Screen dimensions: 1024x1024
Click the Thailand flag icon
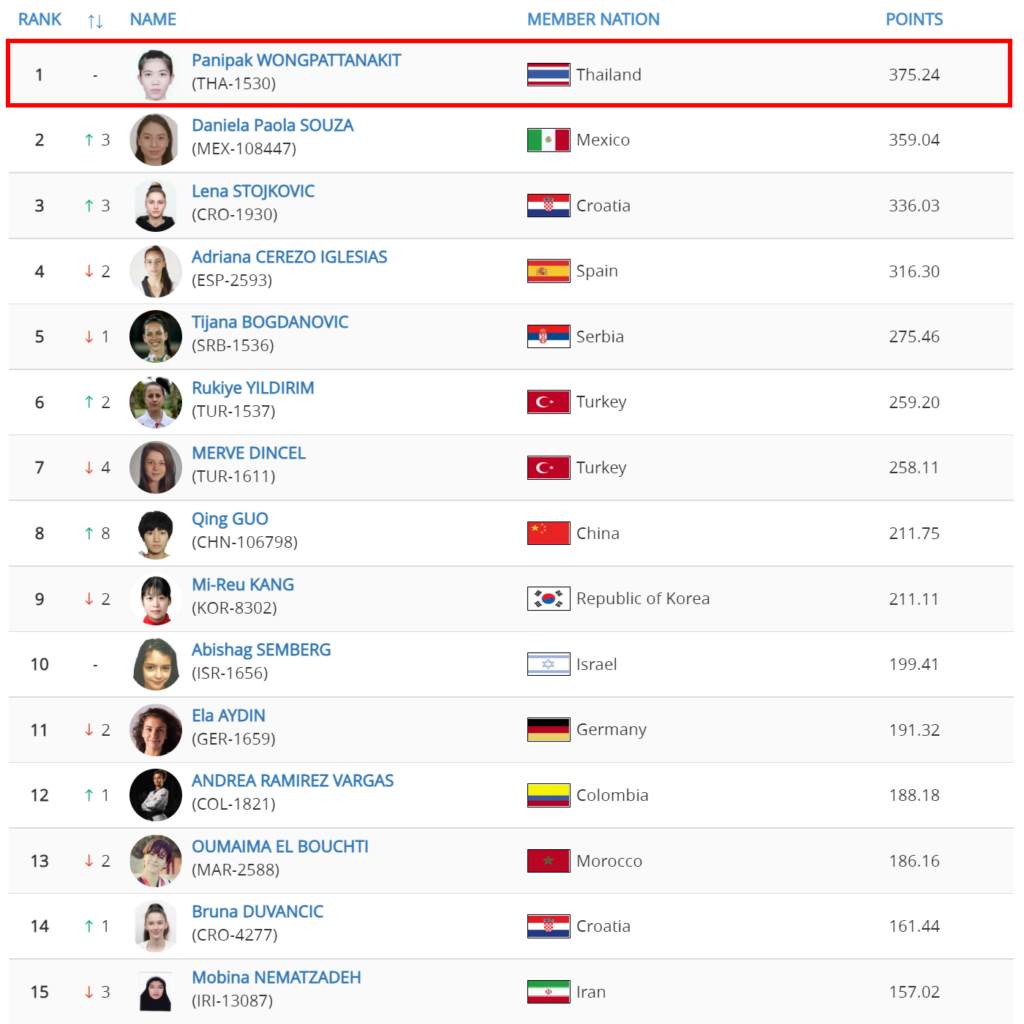click(x=549, y=74)
